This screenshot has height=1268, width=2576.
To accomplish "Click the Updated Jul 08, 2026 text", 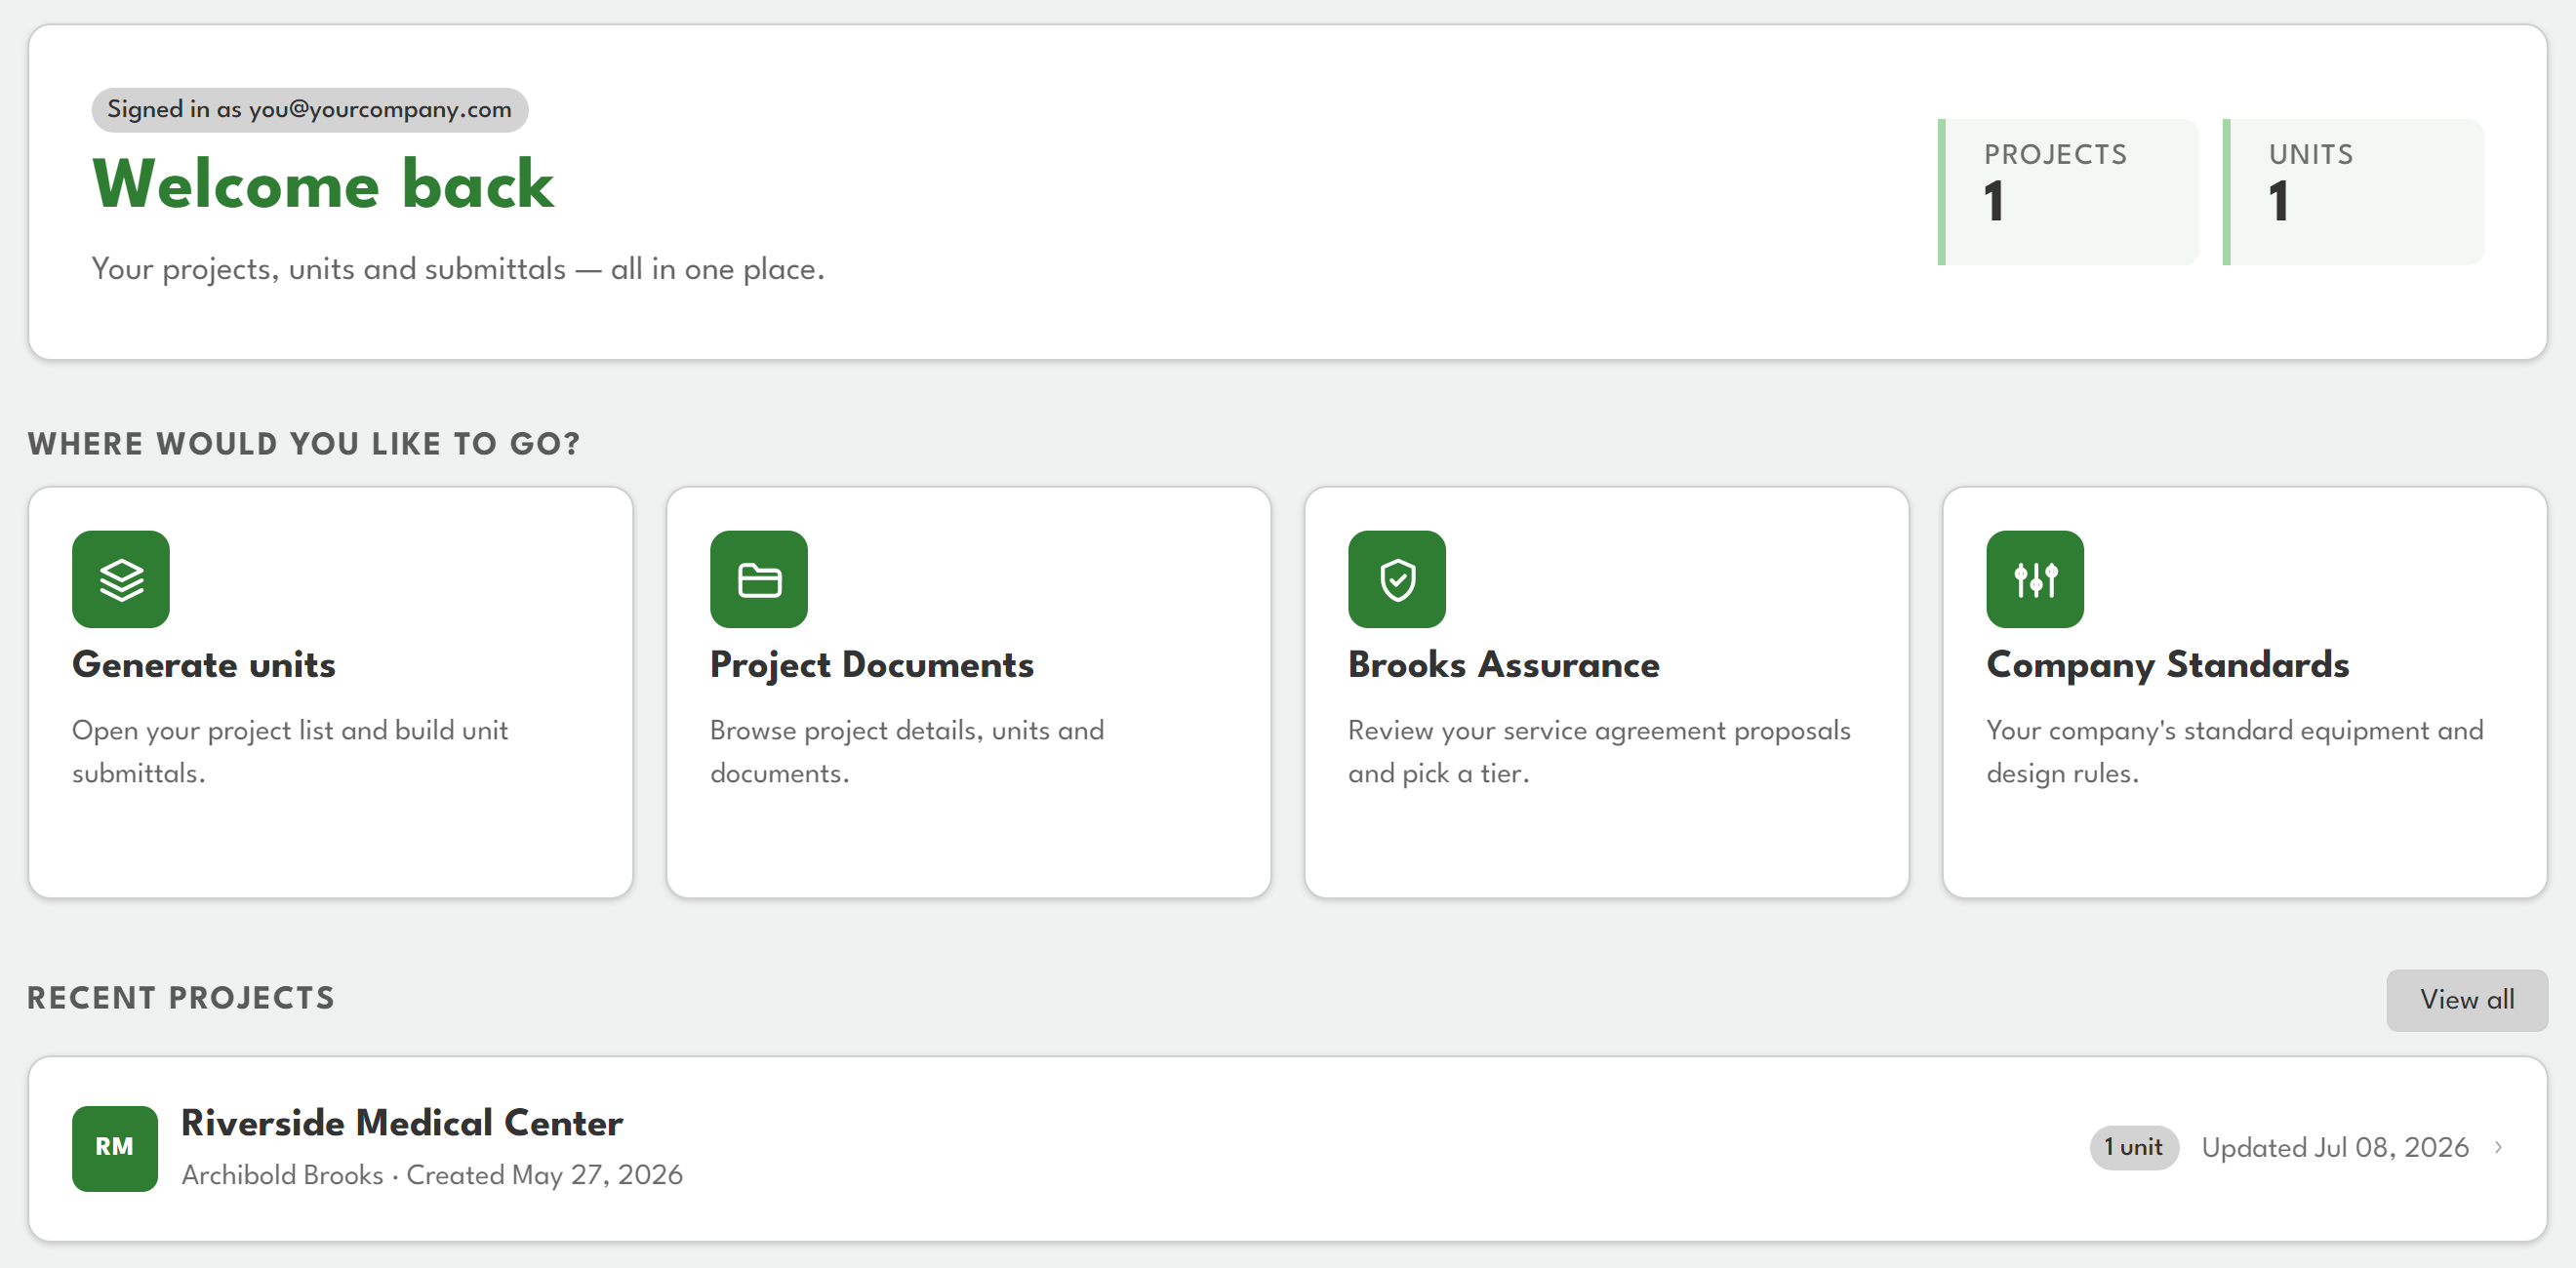I will 2335,1147.
